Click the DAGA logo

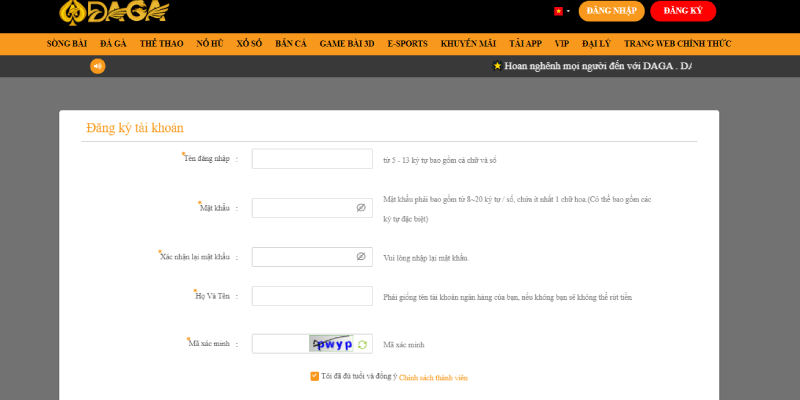(x=114, y=11)
